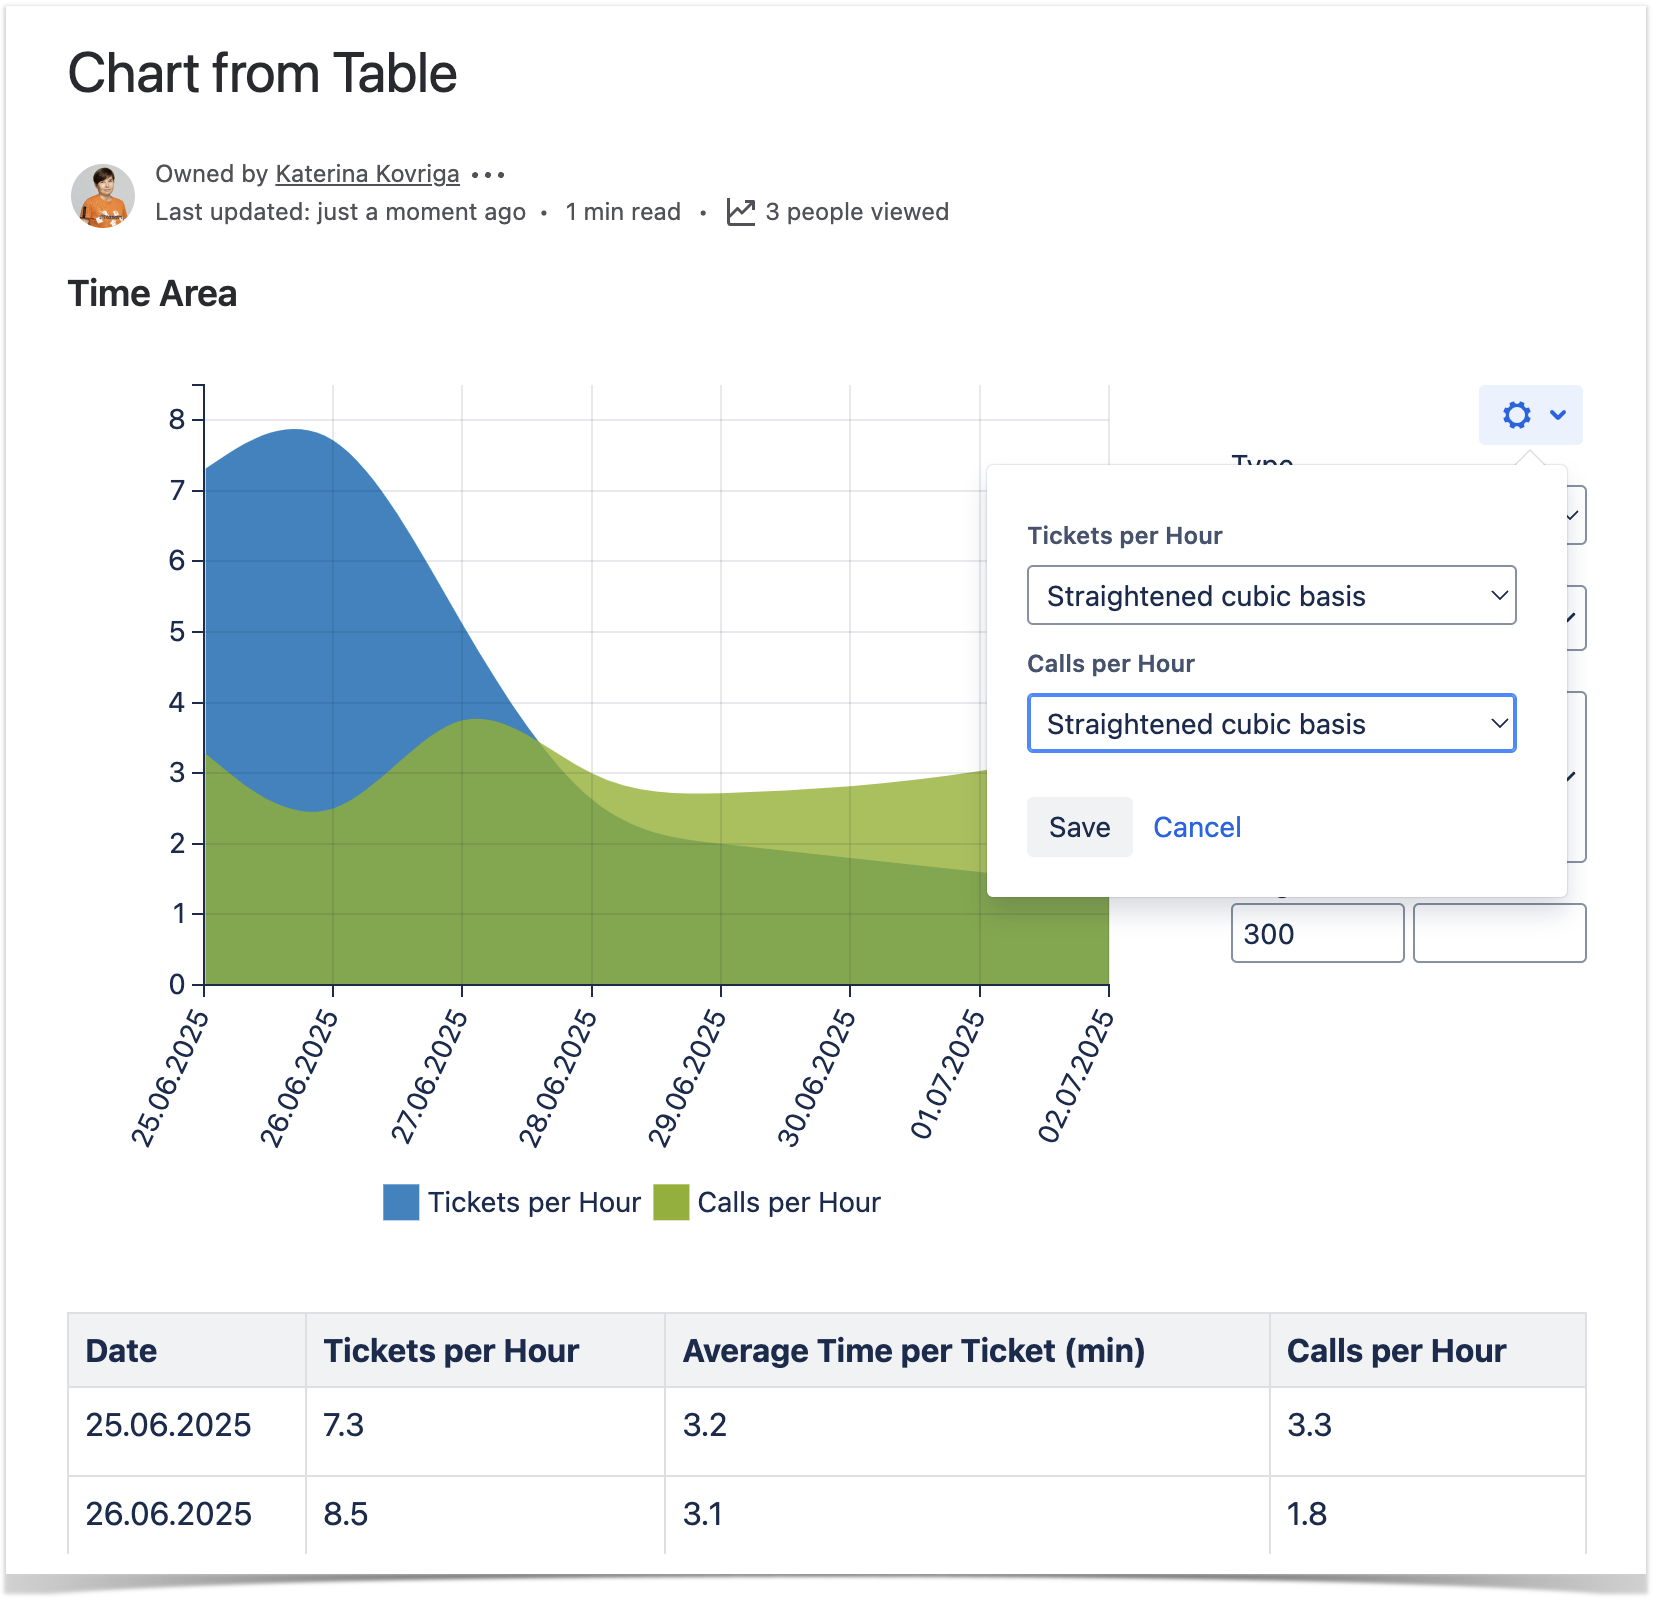This screenshot has width=1660, height=1603.
Task: Click the empty field next to 300
Action: pos(1498,934)
